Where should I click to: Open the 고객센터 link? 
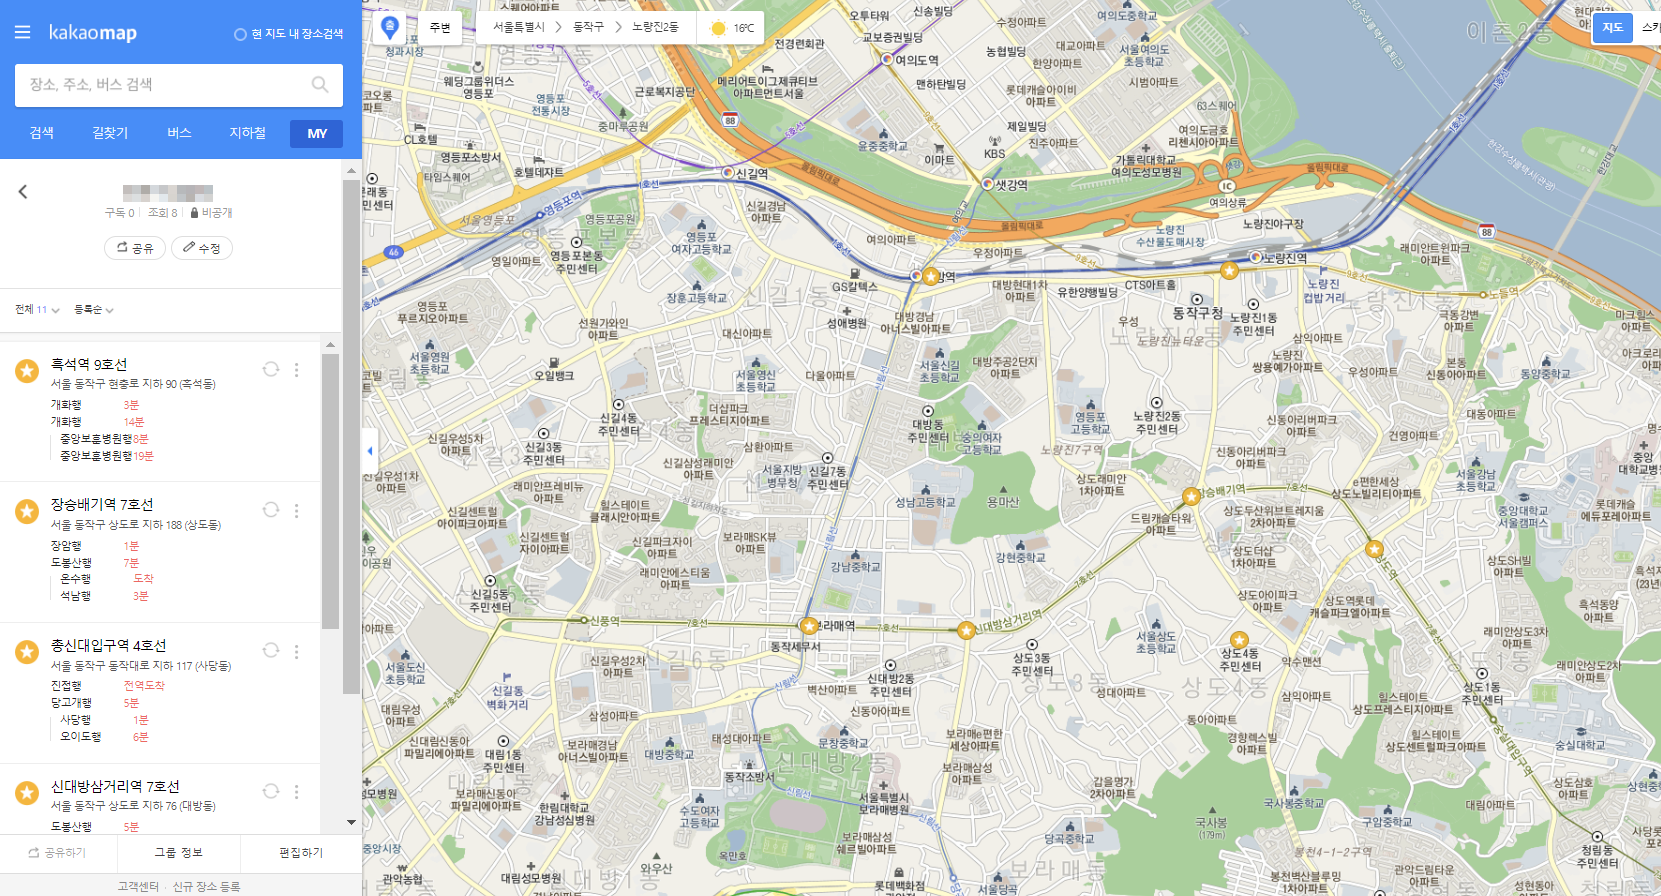(x=138, y=886)
